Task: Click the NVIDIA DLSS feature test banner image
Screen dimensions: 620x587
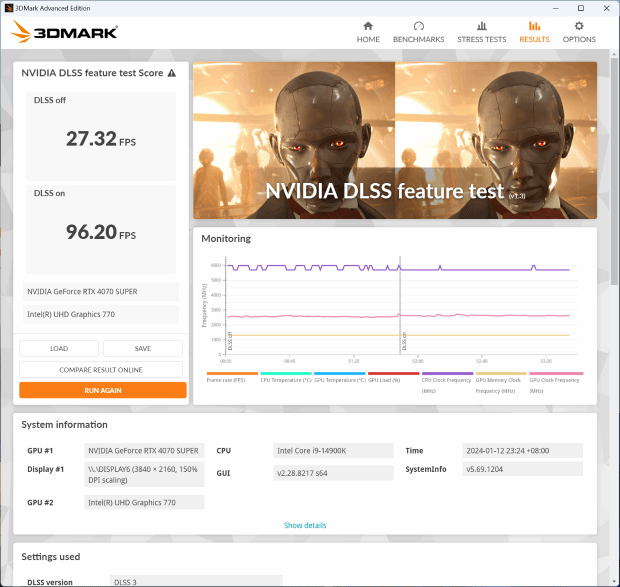Action: click(395, 140)
